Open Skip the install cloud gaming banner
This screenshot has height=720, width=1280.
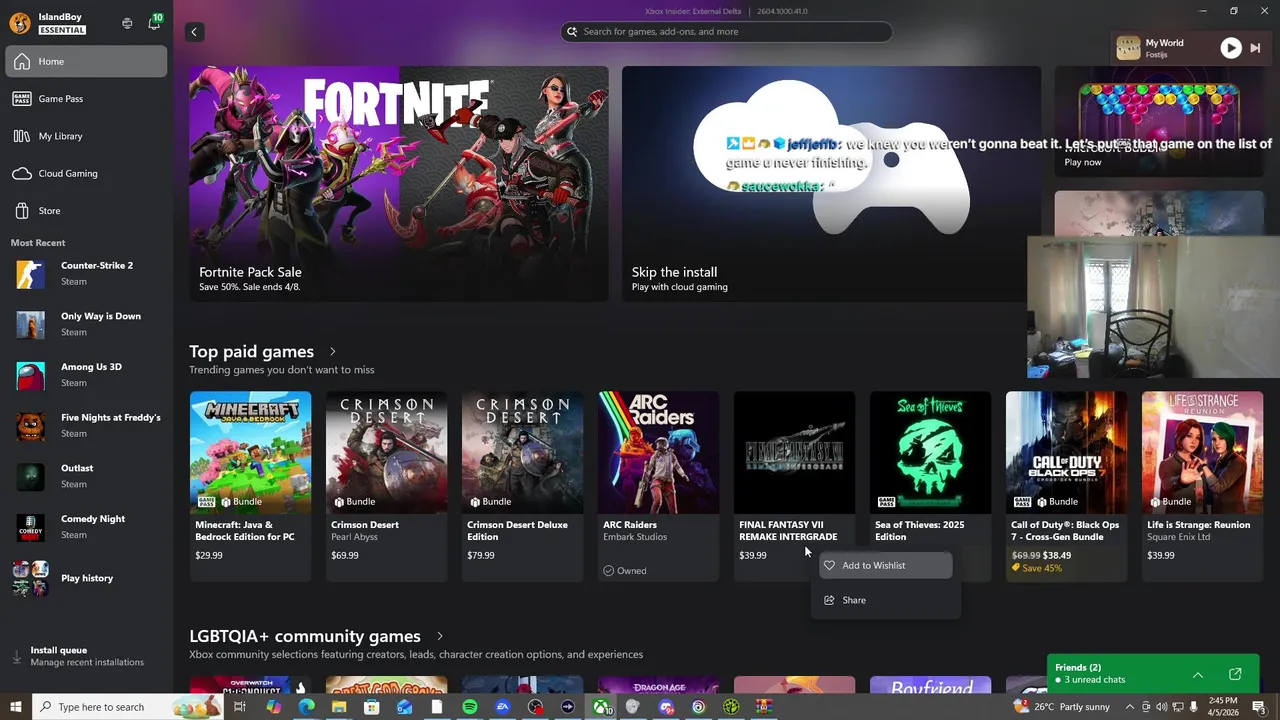tap(831, 183)
